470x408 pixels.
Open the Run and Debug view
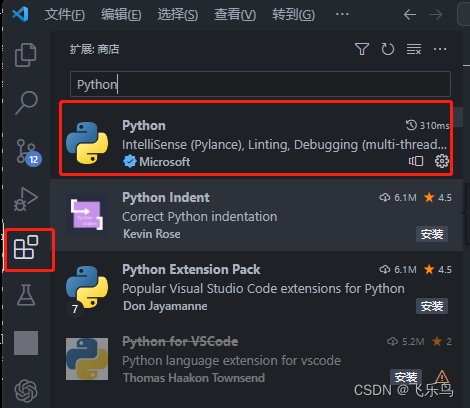(x=26, y=199)
